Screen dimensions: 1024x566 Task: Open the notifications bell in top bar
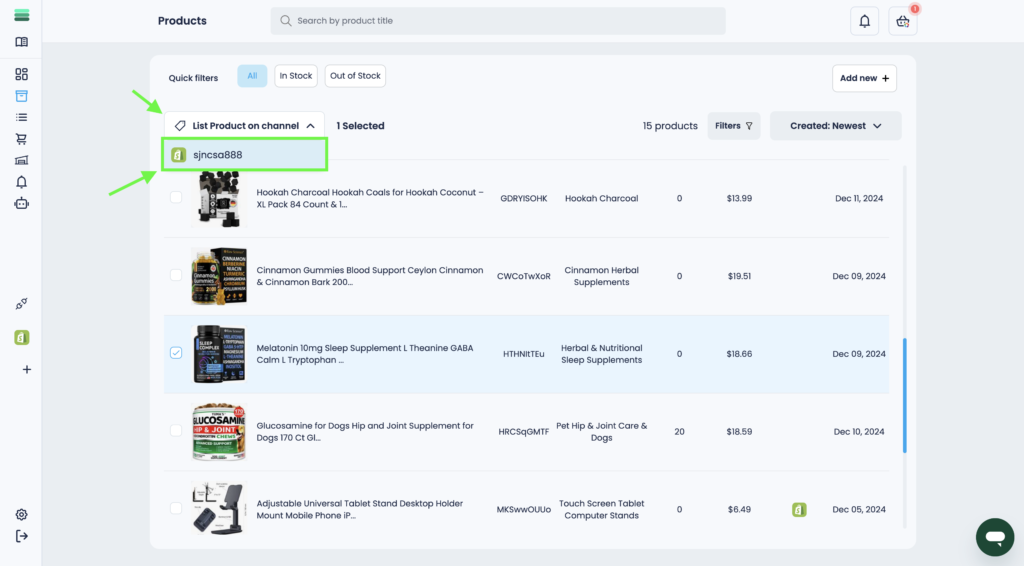pyautogui.click(x=864, y=21)
